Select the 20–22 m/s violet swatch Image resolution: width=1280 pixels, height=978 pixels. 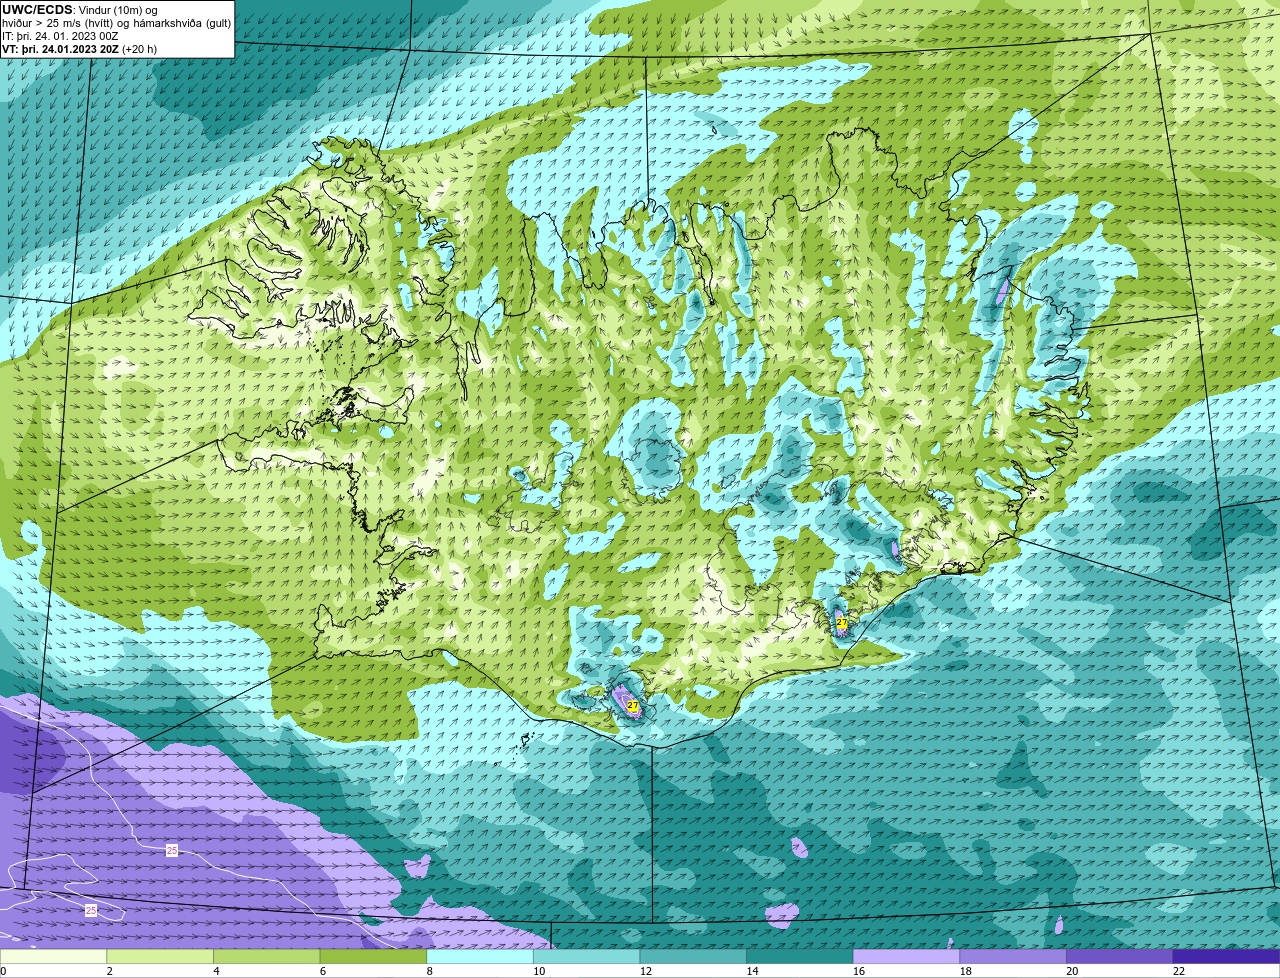coord(1120,956)
